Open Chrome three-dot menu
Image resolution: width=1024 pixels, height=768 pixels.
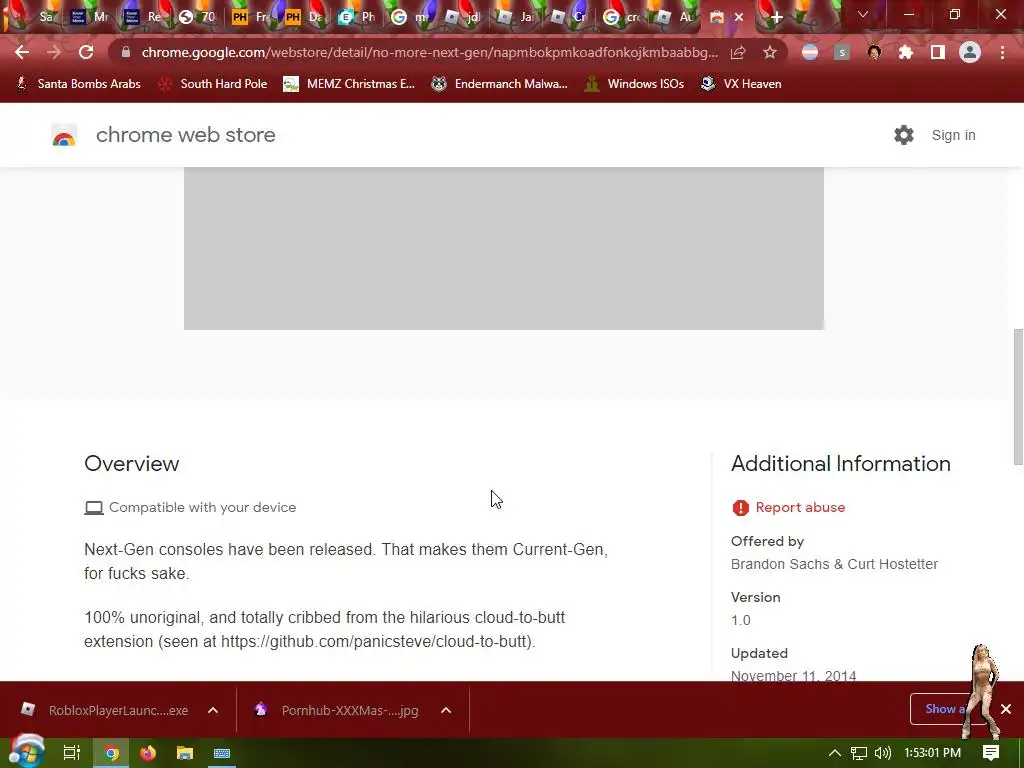(1002, 52)
